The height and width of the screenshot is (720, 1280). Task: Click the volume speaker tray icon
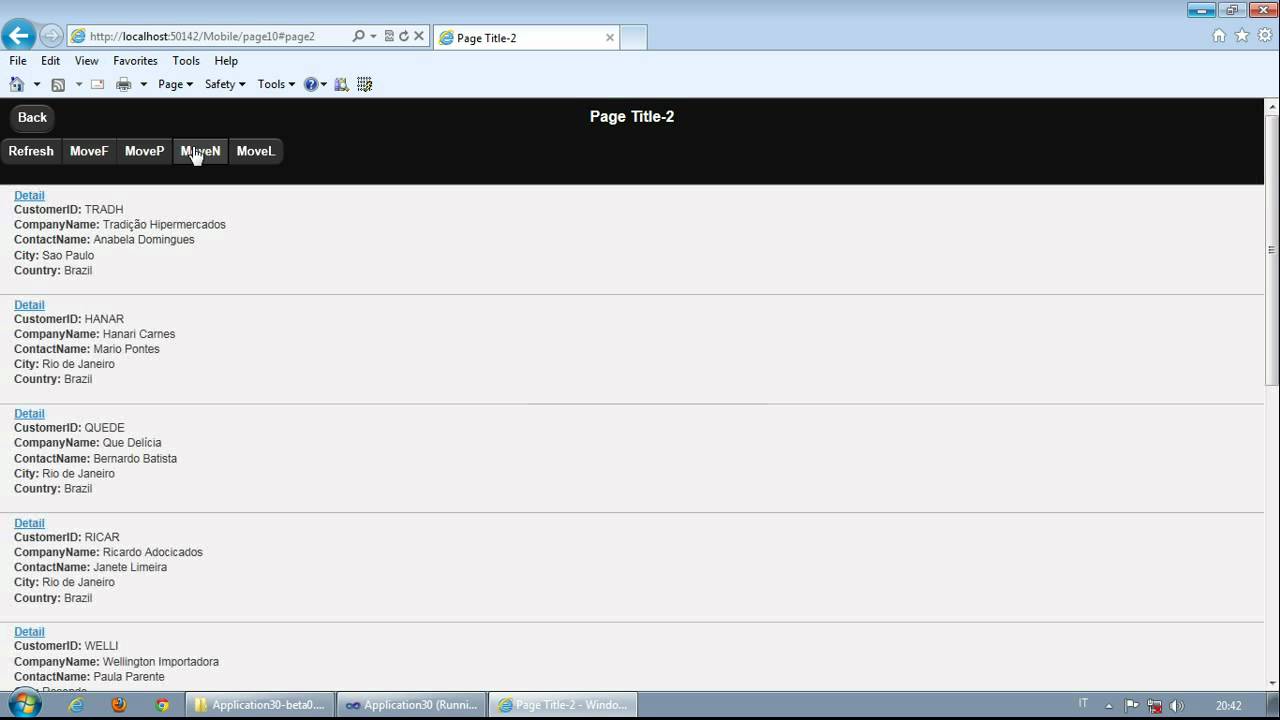(x=1177, y=705)
